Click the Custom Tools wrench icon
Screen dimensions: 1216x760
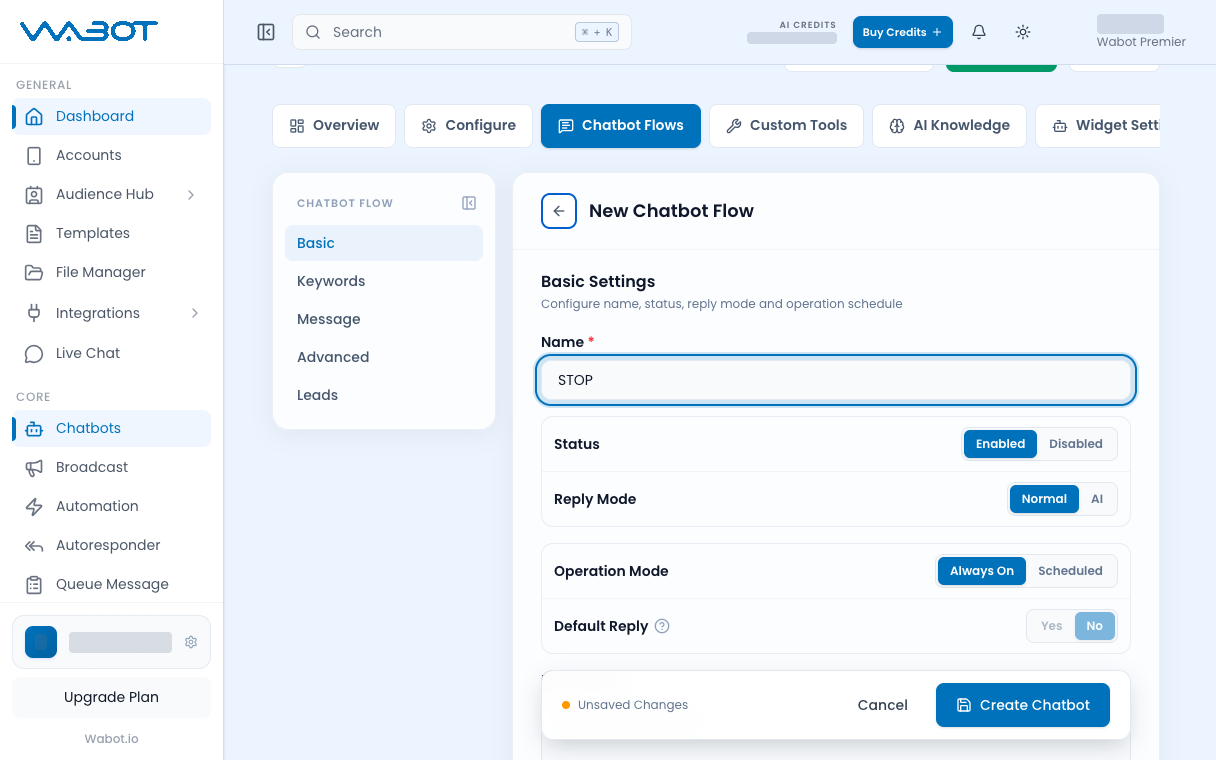coord(734,126)
